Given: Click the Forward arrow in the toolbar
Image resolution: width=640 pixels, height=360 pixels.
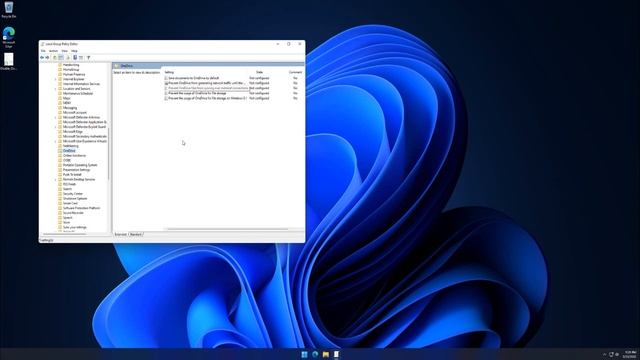Looking at the screenshot, I should [x=47, y=58].
